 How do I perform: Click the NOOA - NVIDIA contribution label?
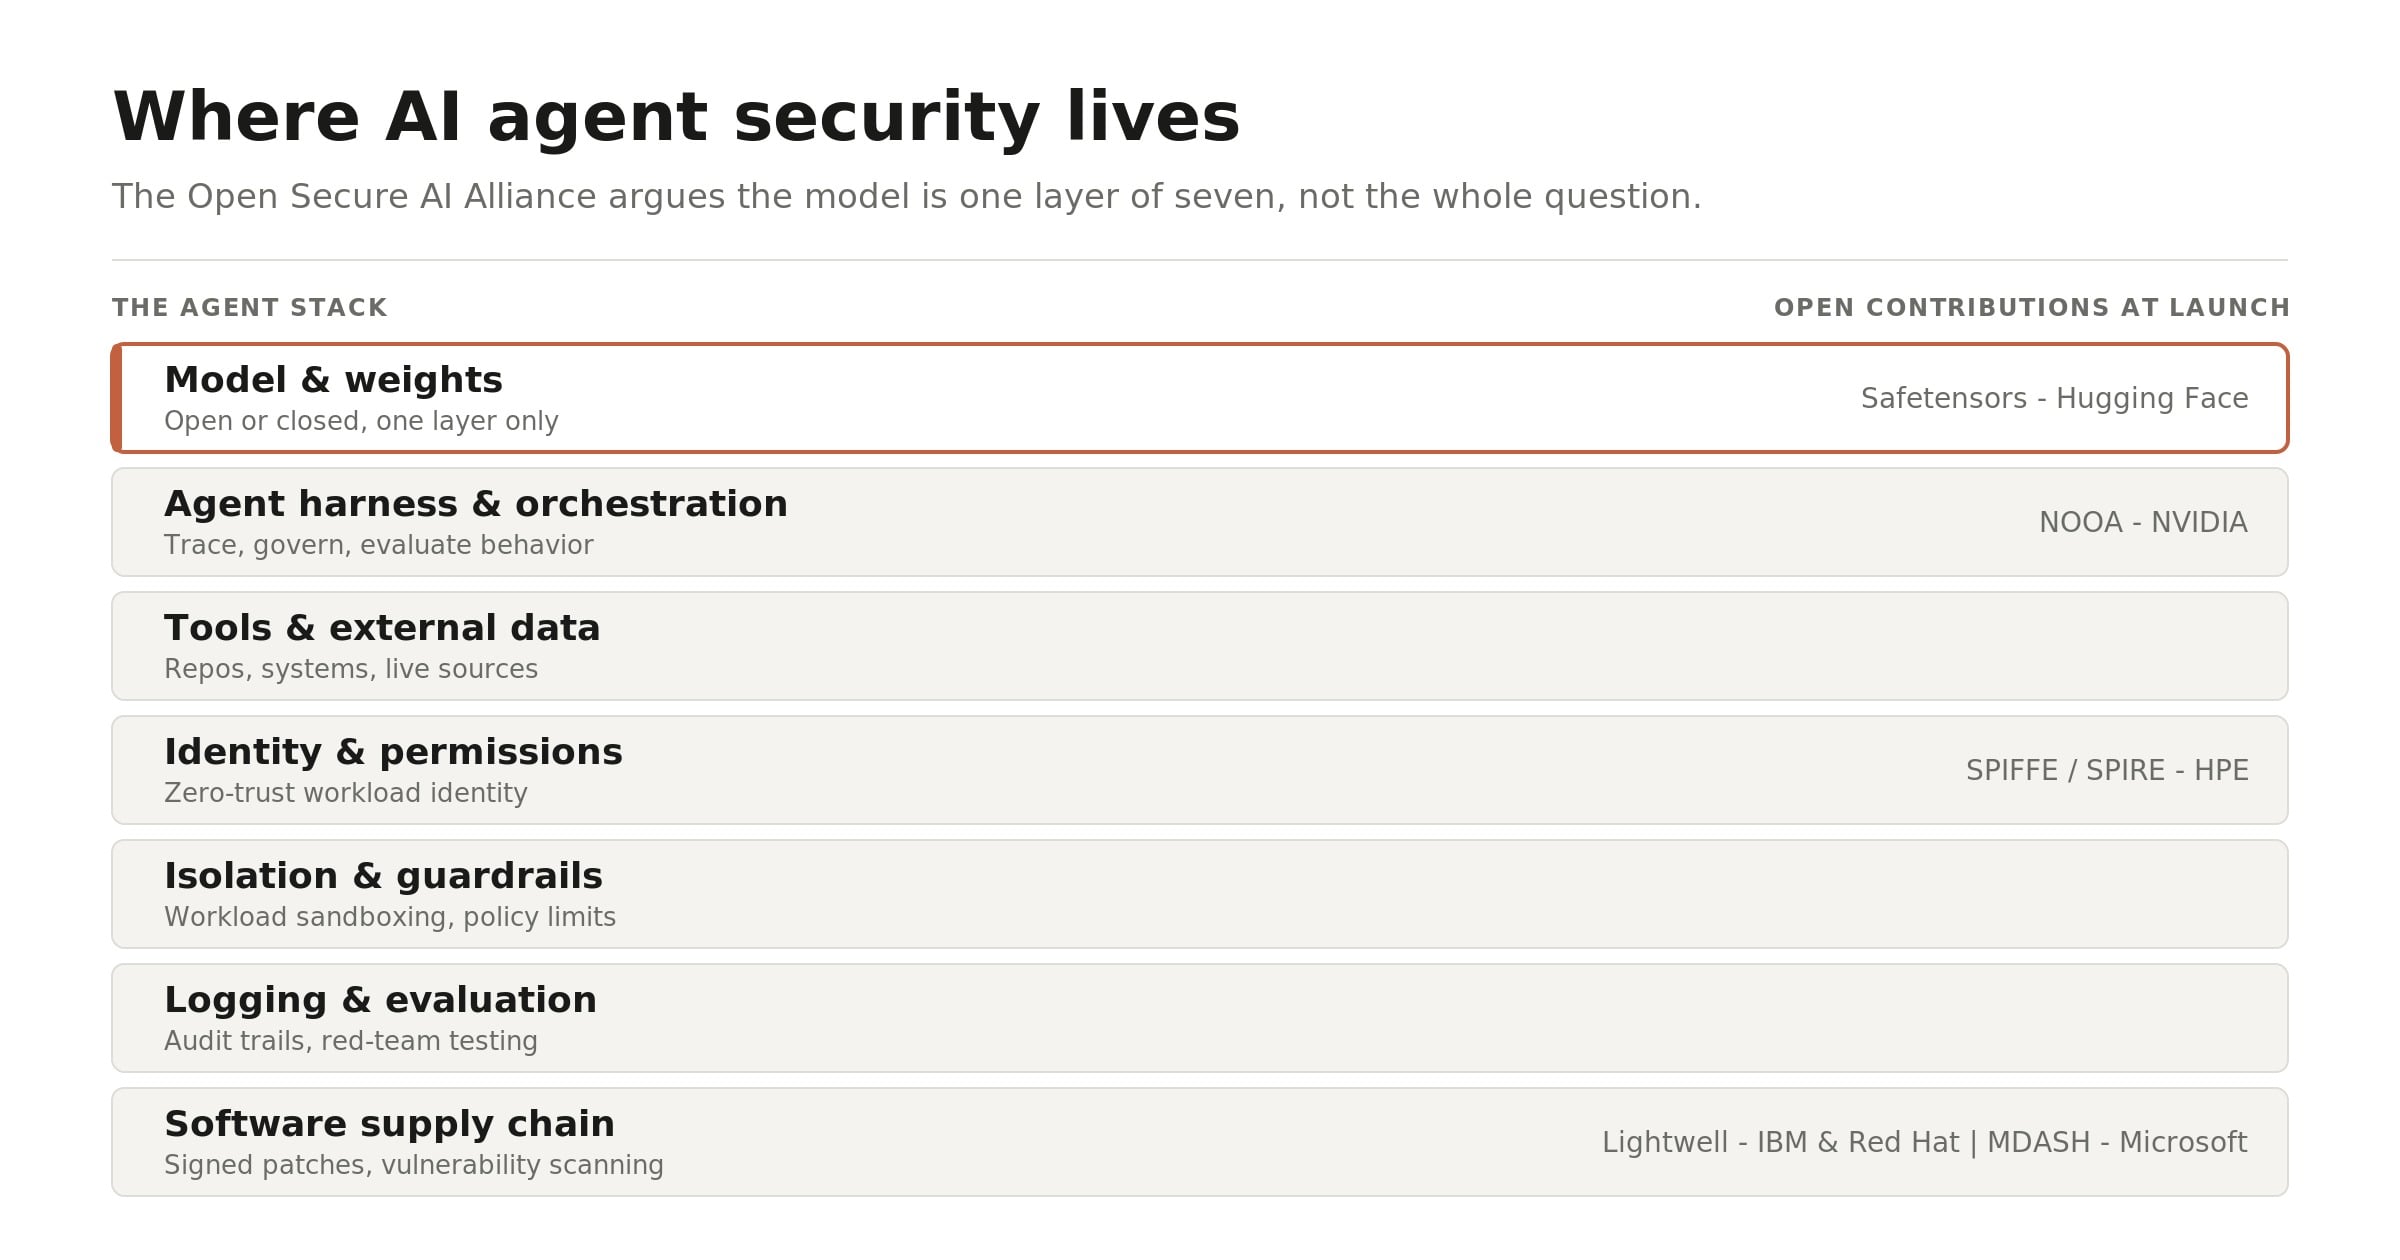pyautogui.click(x=2143, y=523)
